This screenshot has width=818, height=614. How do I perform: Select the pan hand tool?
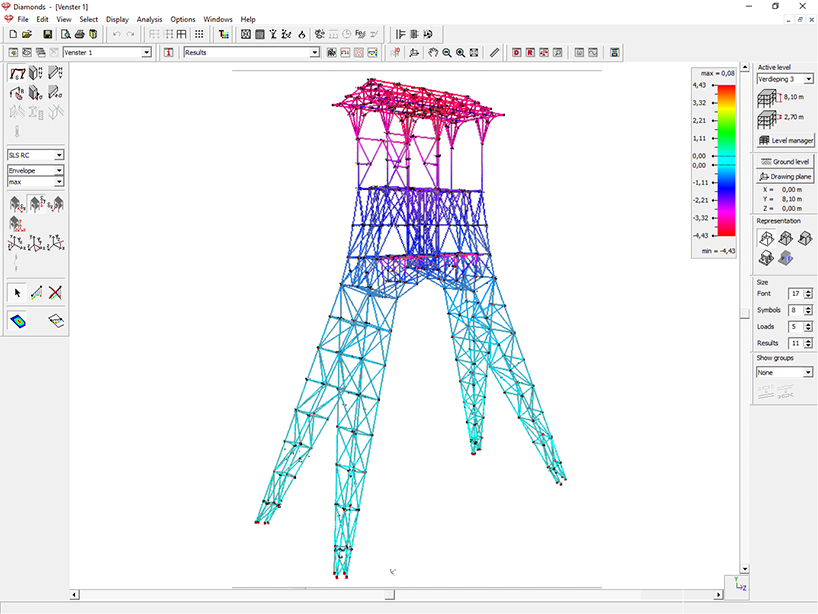point(433,52)
